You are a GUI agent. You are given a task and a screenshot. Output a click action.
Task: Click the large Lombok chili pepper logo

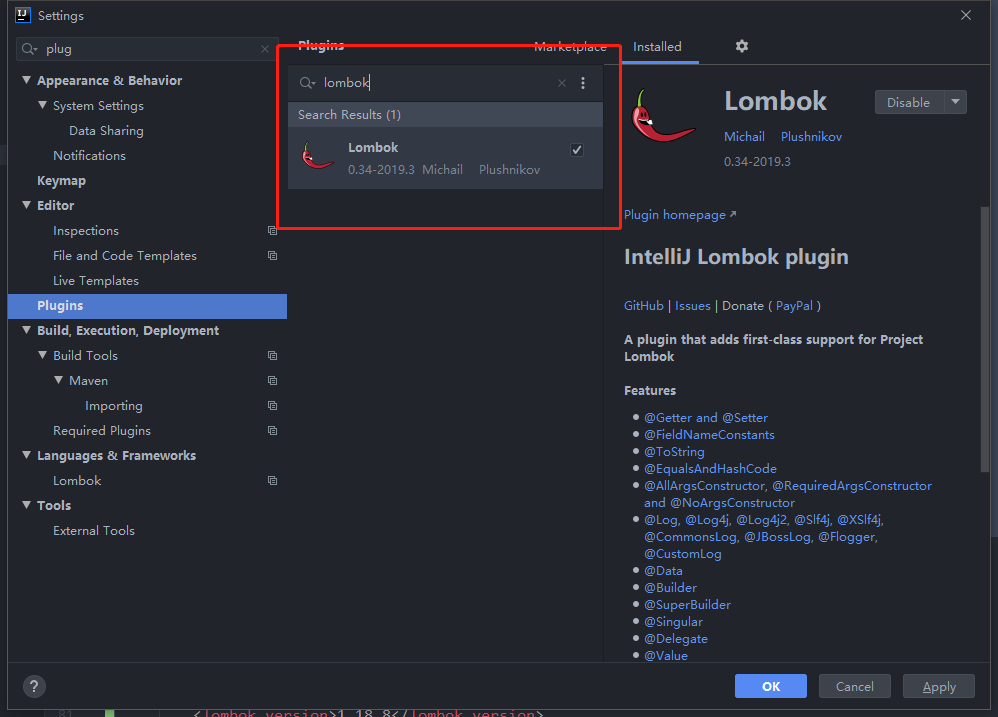pos(662,115)
